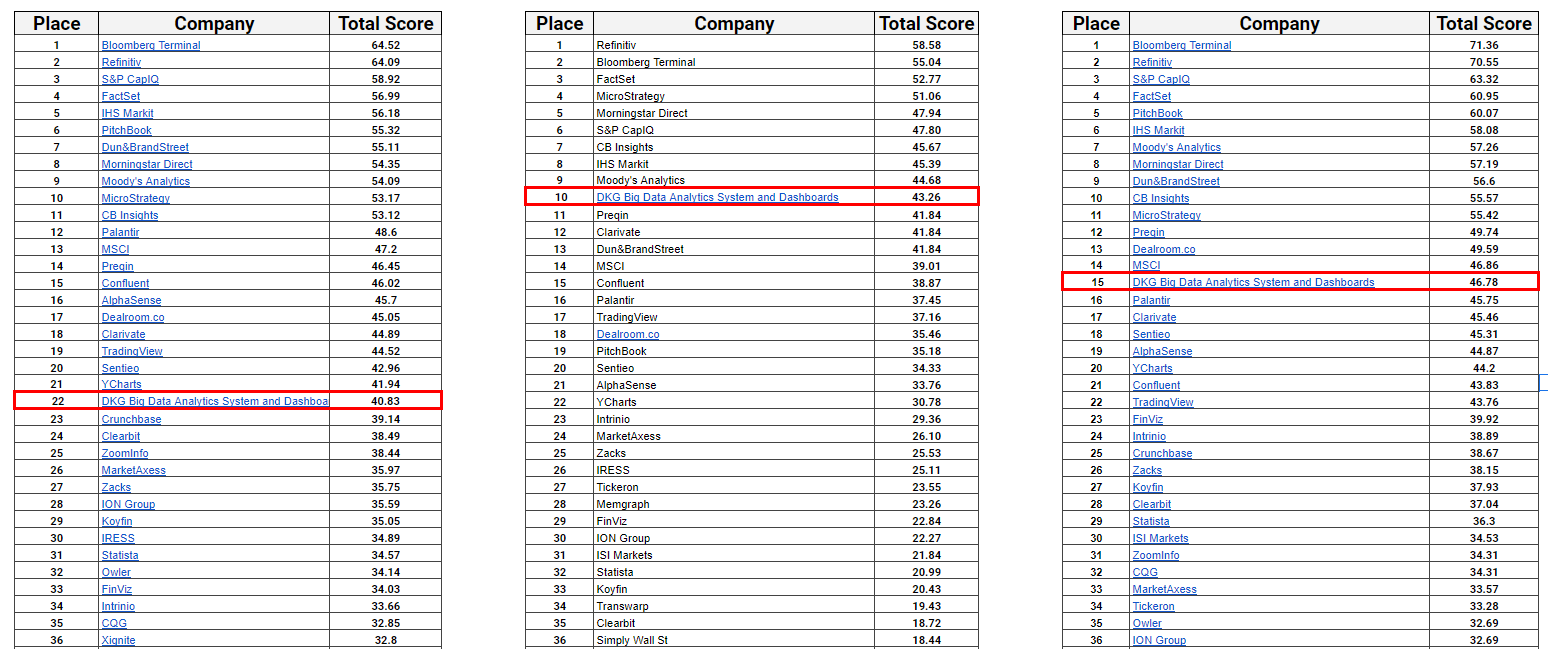Open the Tickeron link scoring 33.28
The image size is (1548, 649).
(x=1153, y=606)
